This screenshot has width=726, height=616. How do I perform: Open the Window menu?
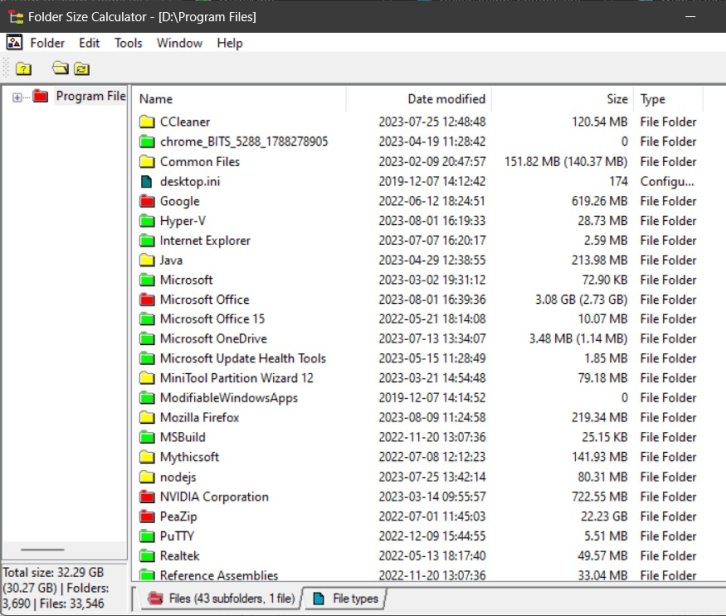179,43
